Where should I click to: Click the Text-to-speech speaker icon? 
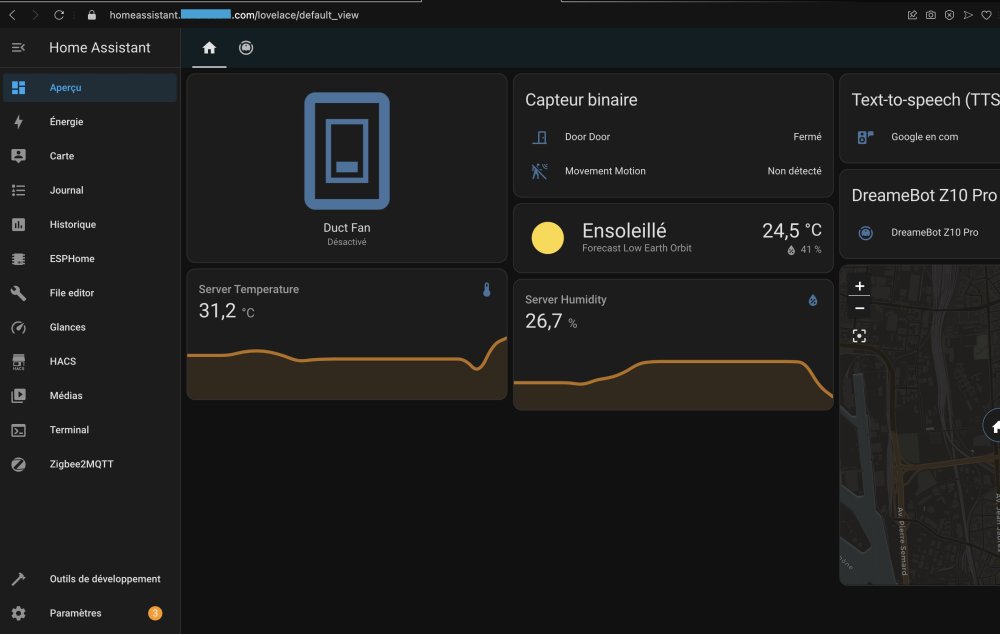865,136
